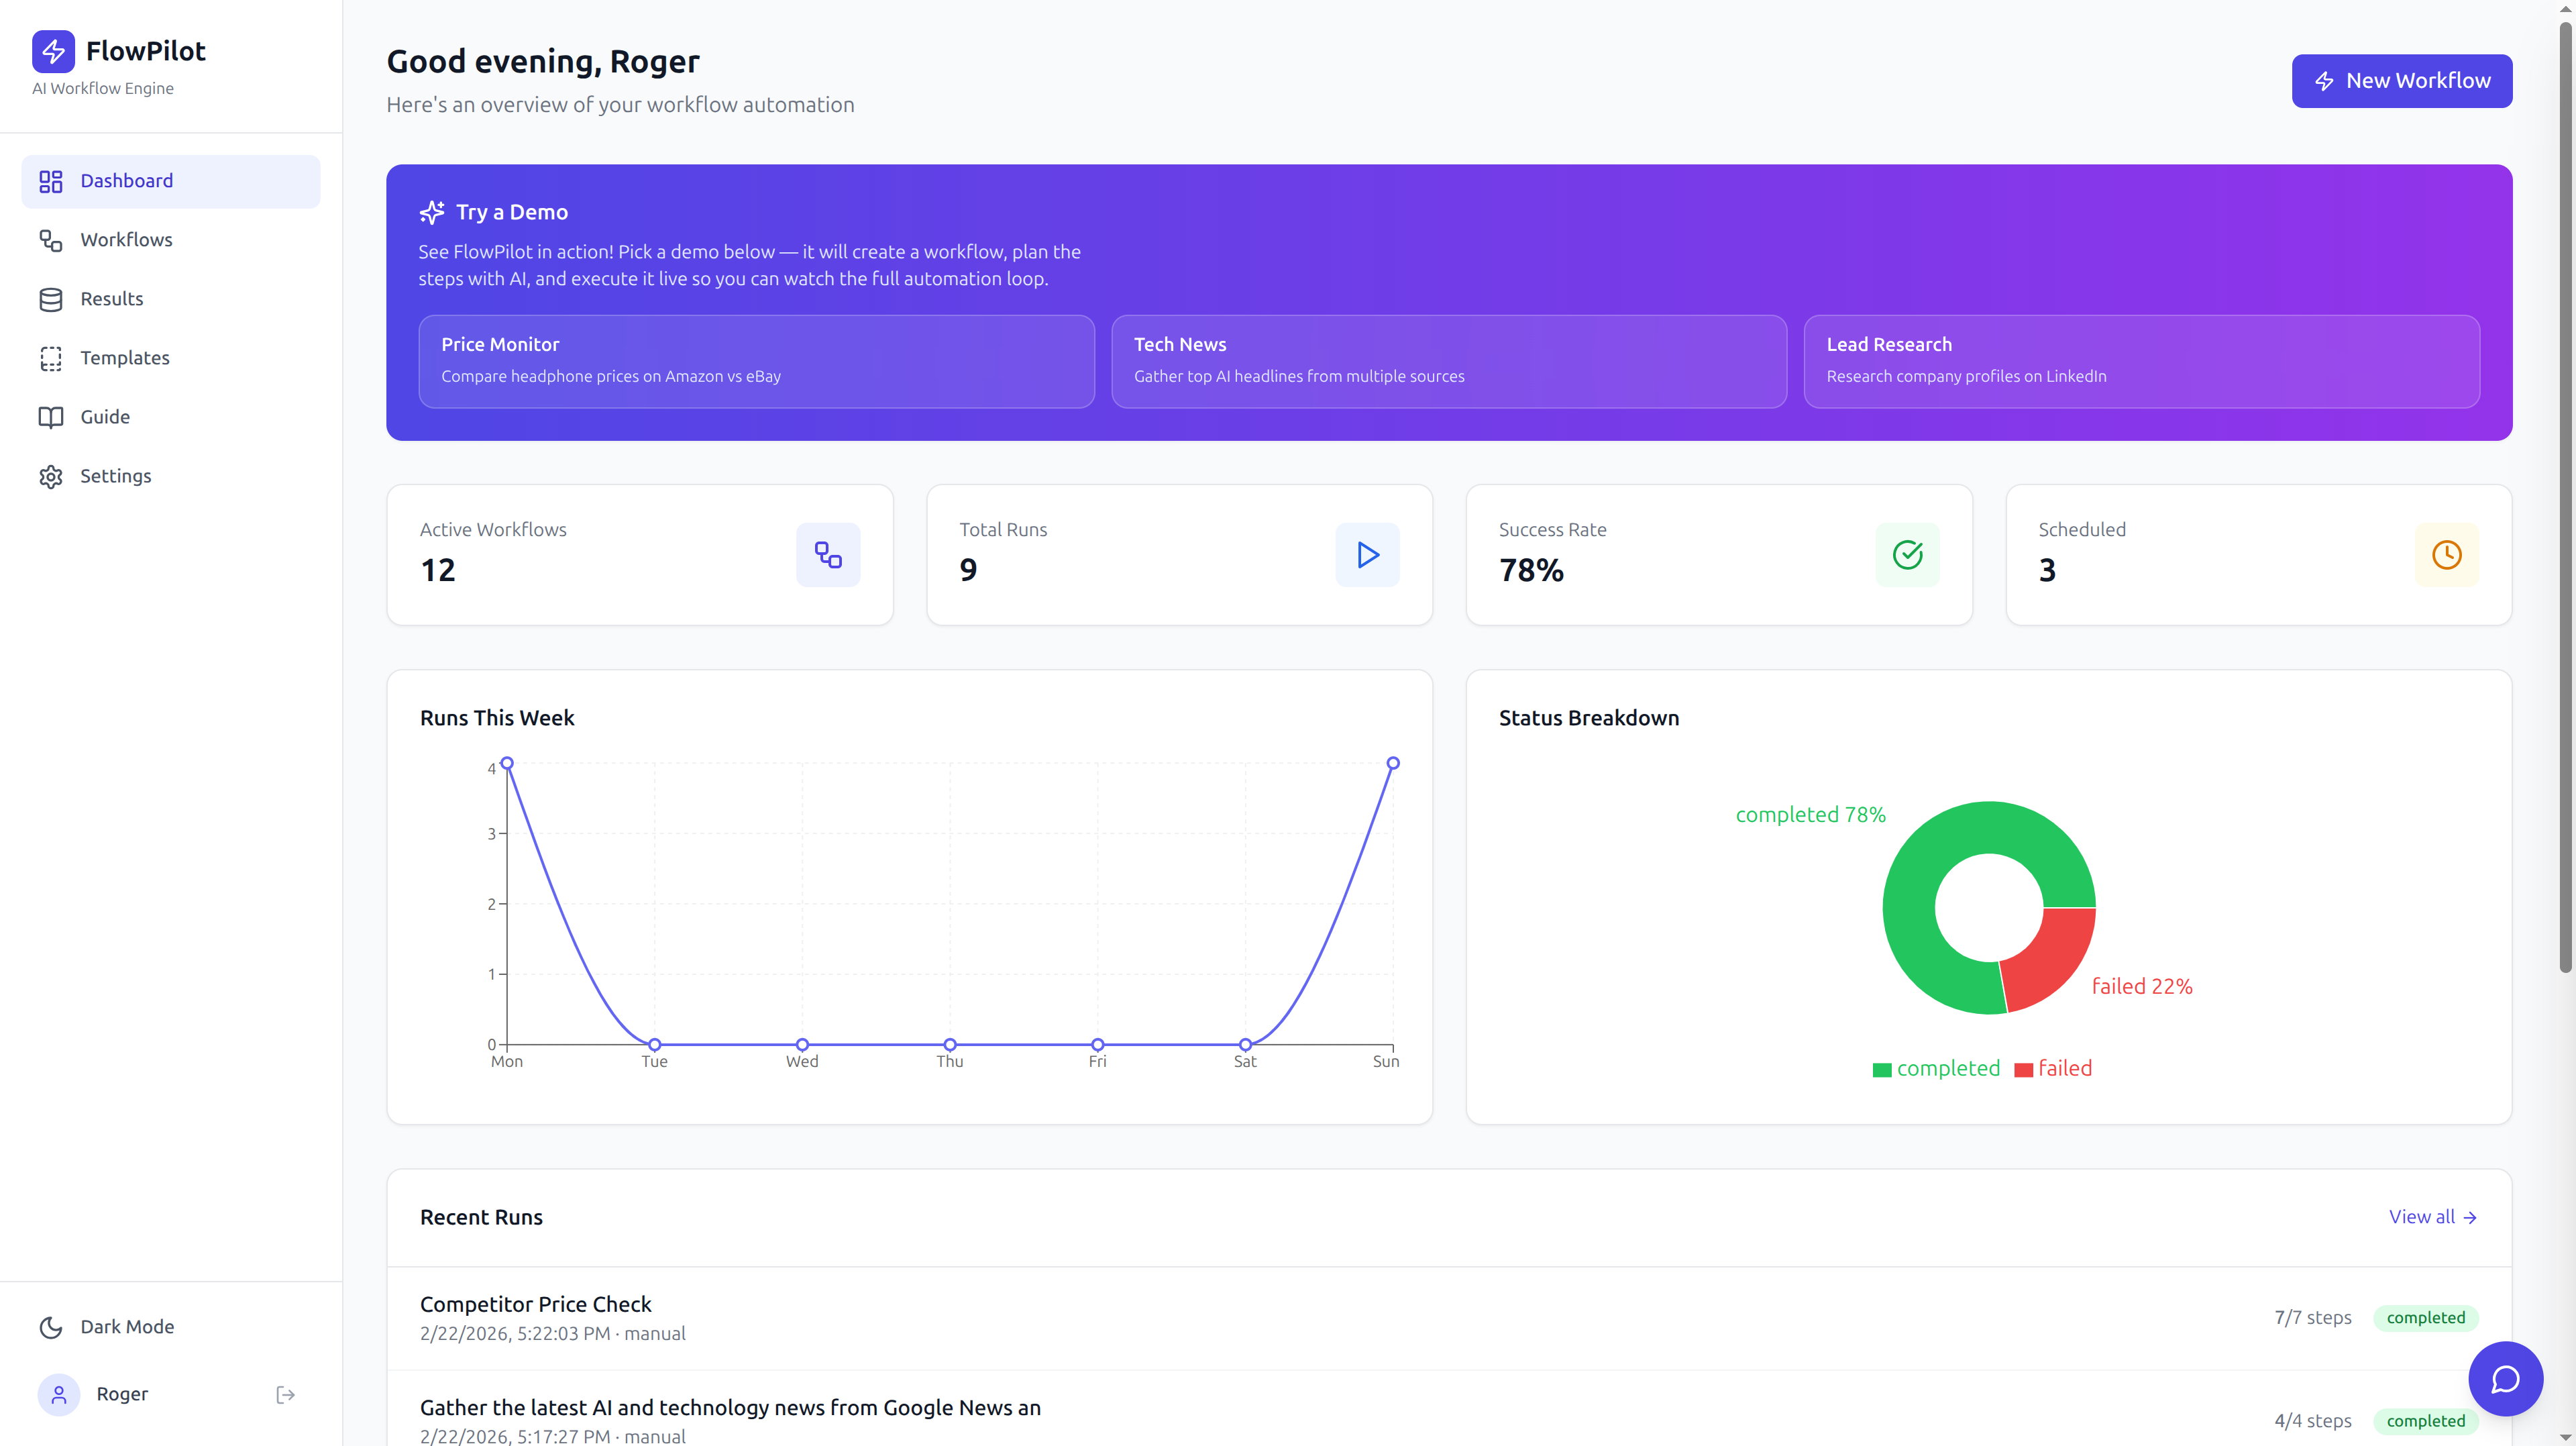2576x1446 pixels.
Task: Click the FlowPilot lightning logo icon
Action: [x=53, y=51]
